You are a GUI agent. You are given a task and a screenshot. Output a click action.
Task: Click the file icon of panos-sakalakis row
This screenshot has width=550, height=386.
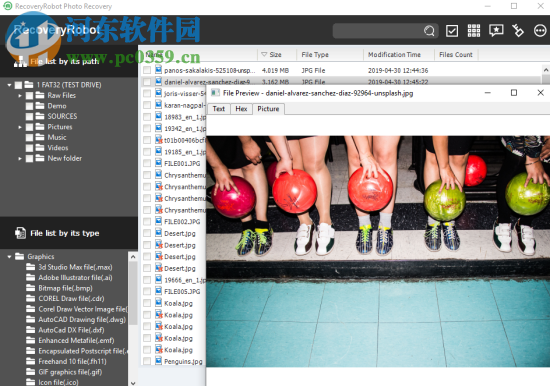[159, 70]
